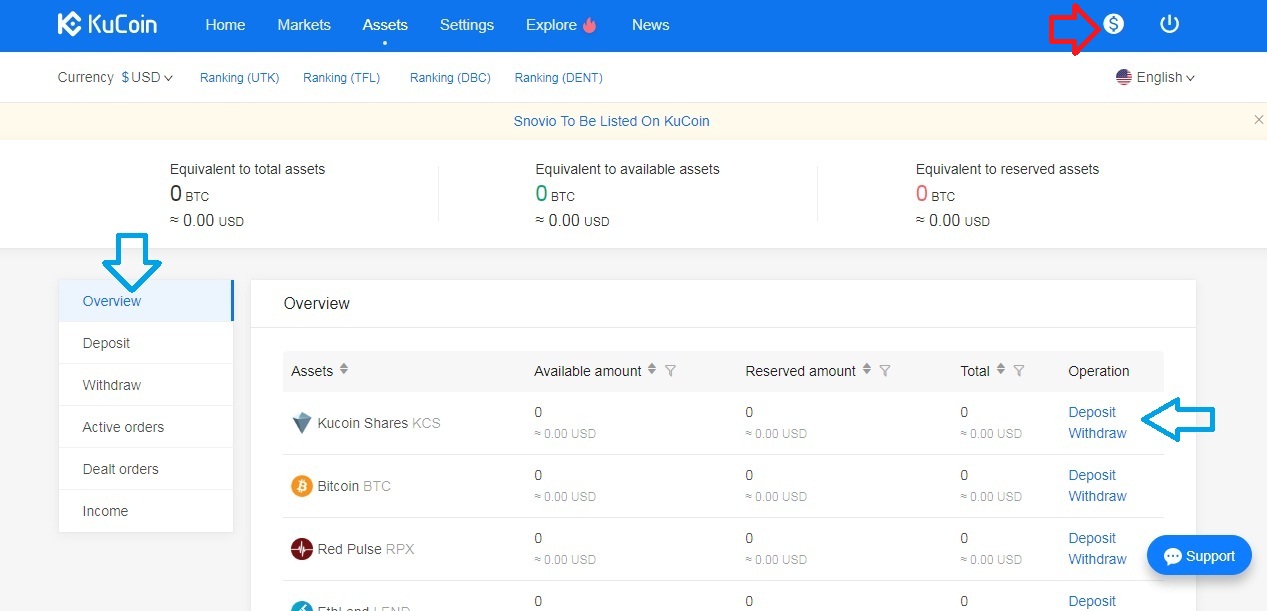Open the filter for Reserved amount
This screenshot has width=1267, height=611.
tap(885, 371)
